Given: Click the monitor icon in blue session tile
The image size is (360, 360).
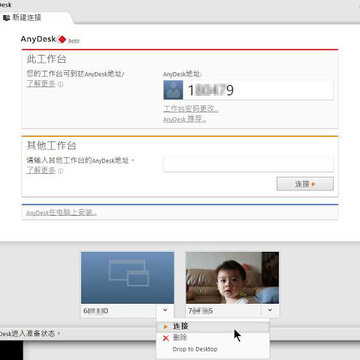Looking at the screenshot, I should 129,273.
